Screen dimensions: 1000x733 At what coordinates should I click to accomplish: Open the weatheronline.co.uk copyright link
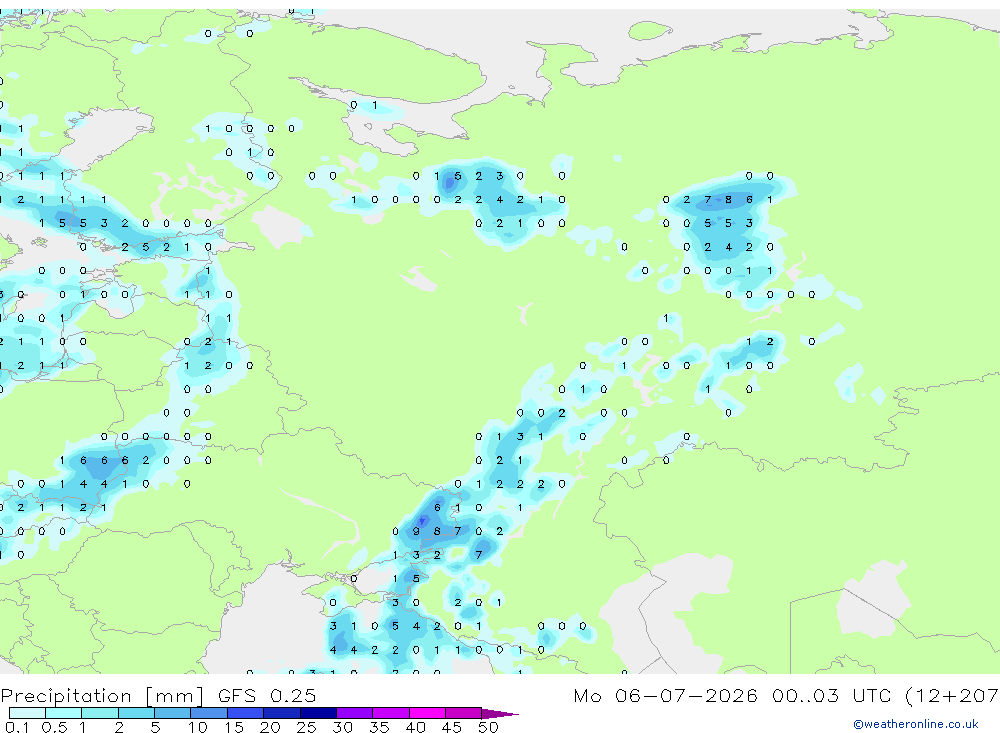[x=916, y=724]
